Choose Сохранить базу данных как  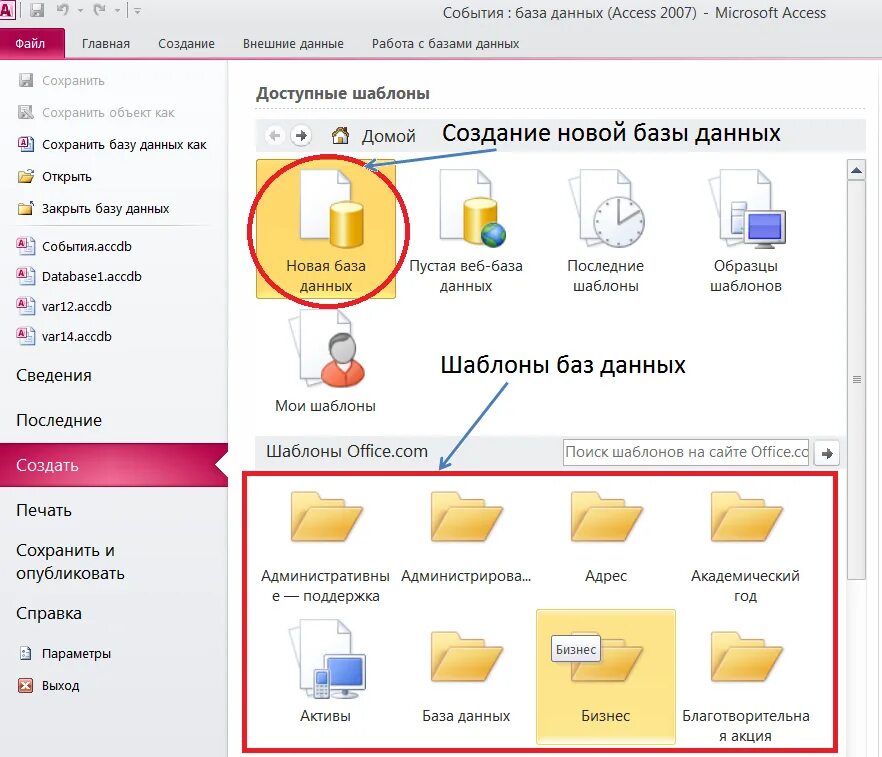[112, 145]
